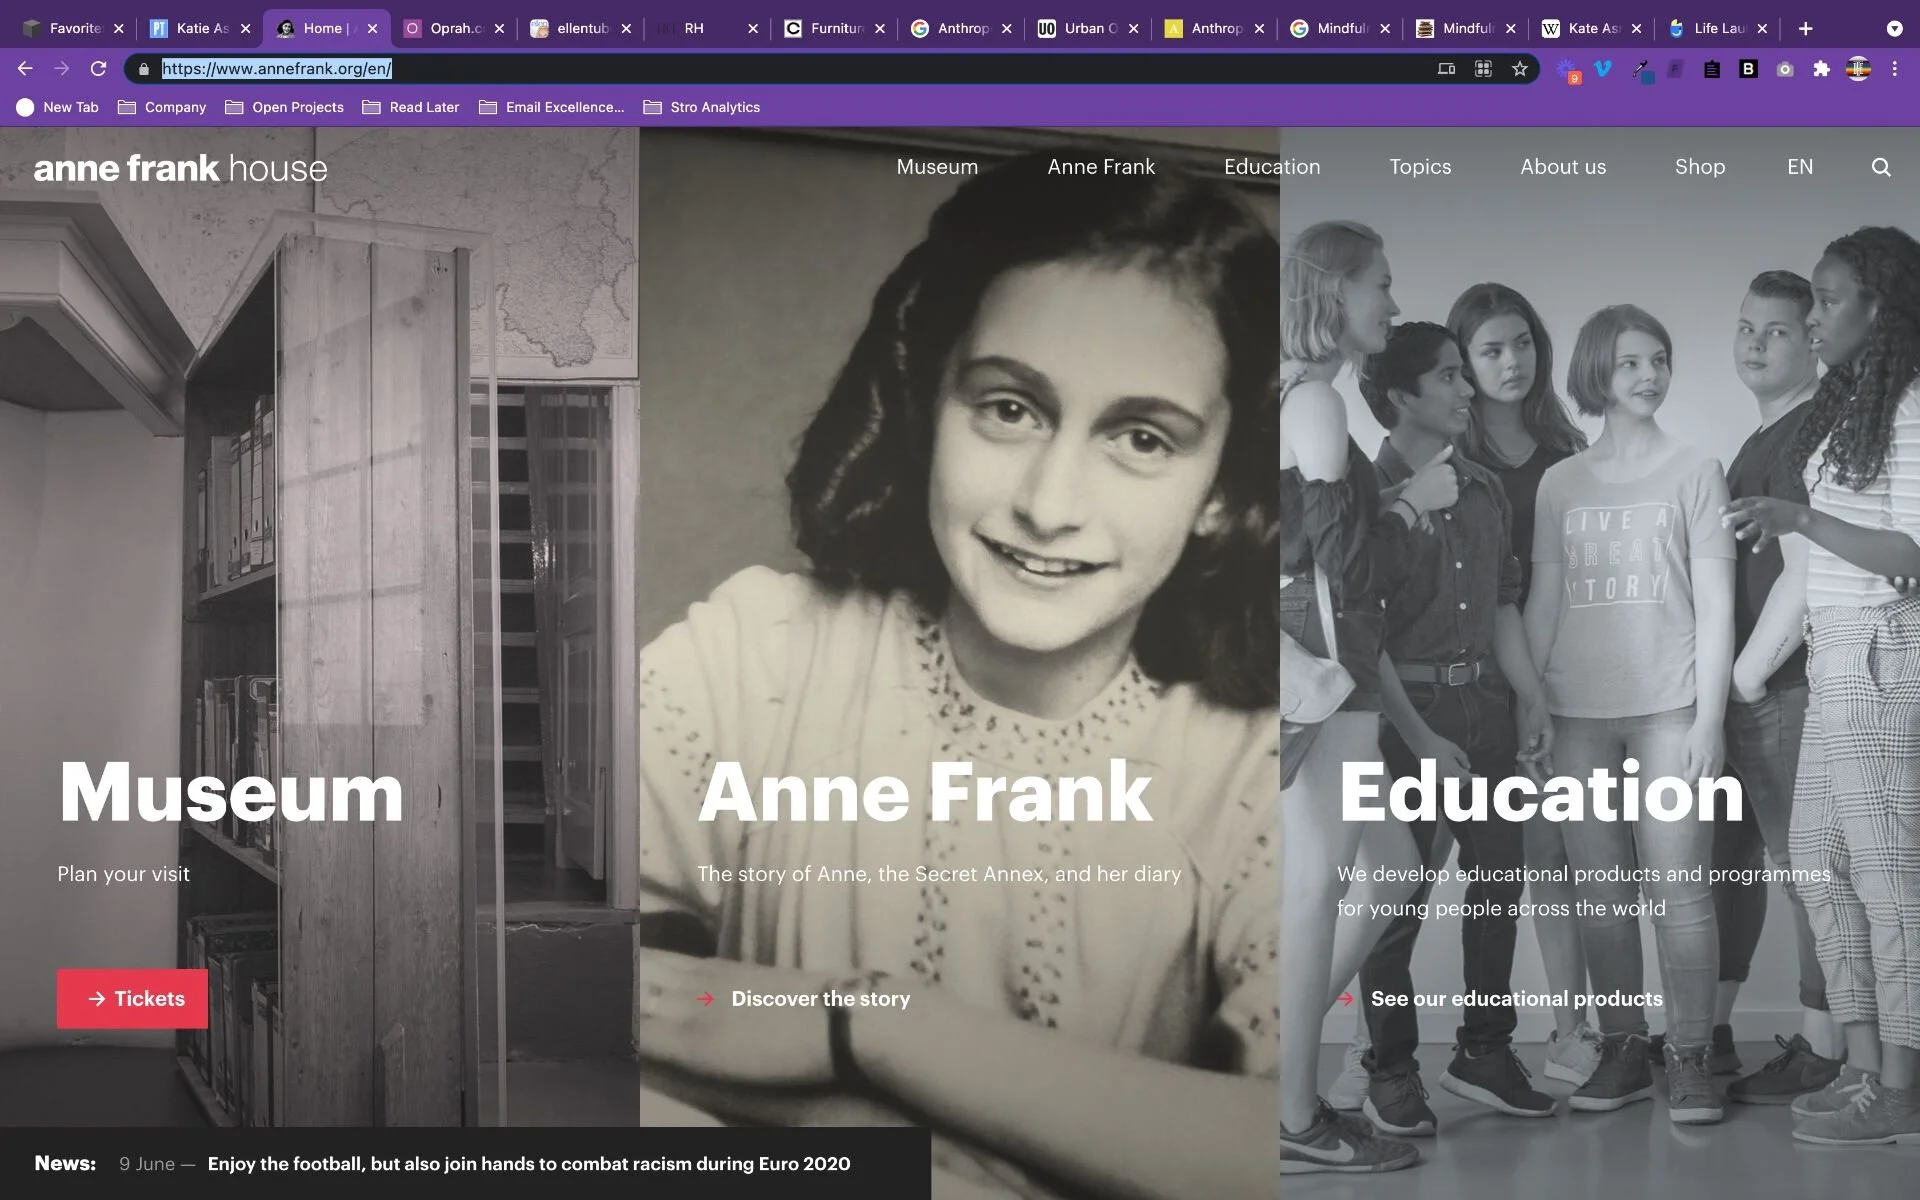
Task: Reload the page with the refresh icon
Action: pos(98,69)
